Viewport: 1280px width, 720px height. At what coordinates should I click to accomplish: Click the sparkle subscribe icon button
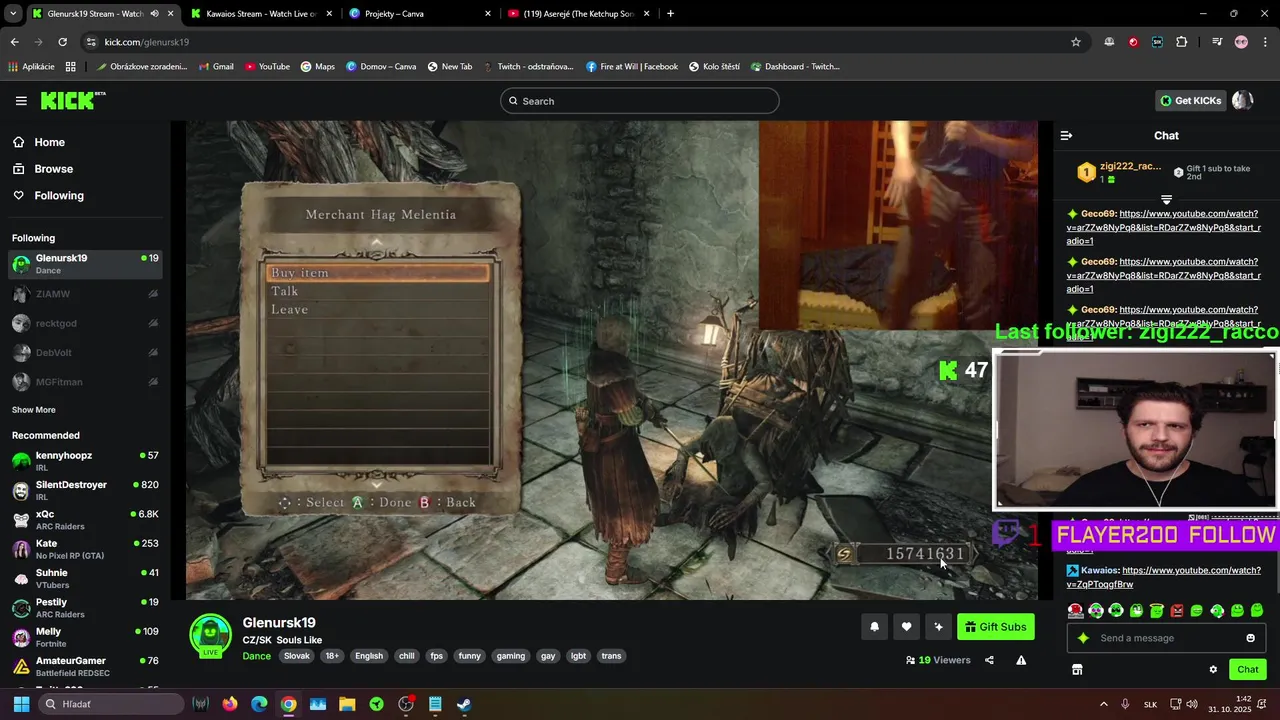tap(938, 627)
